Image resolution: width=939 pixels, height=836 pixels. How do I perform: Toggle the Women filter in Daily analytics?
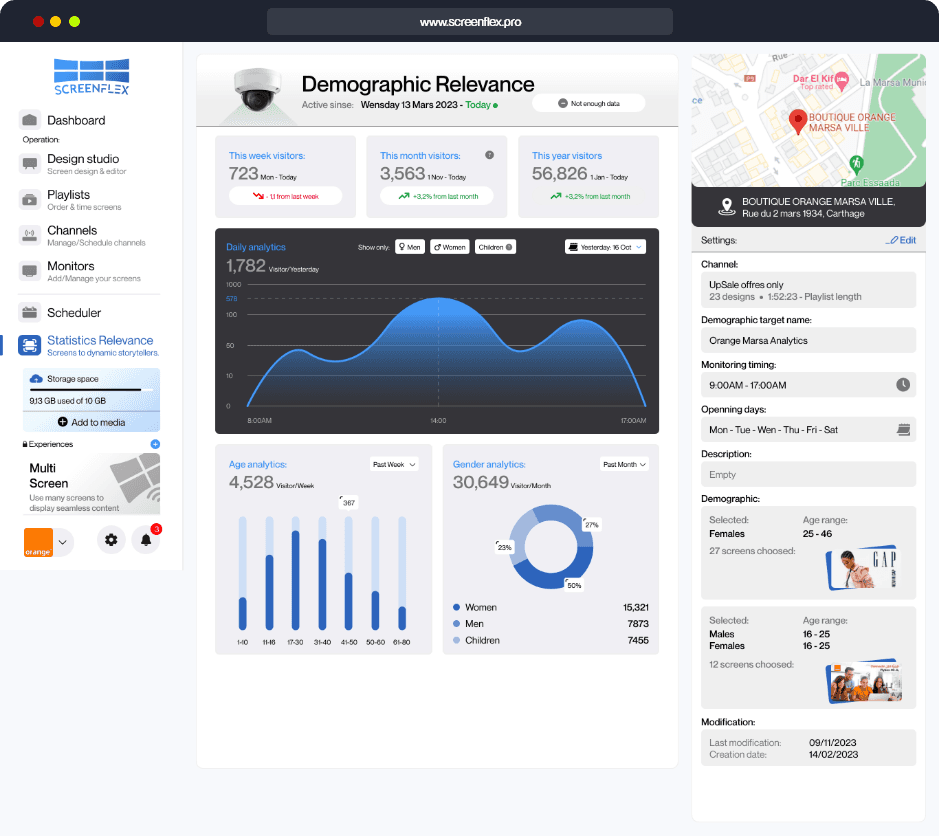click(449, 246)
